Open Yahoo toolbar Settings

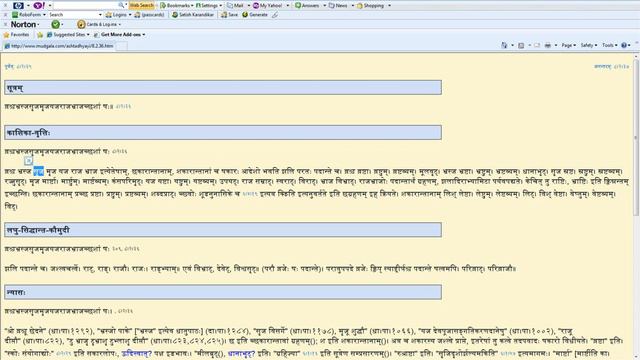click(x=207, y=6)
